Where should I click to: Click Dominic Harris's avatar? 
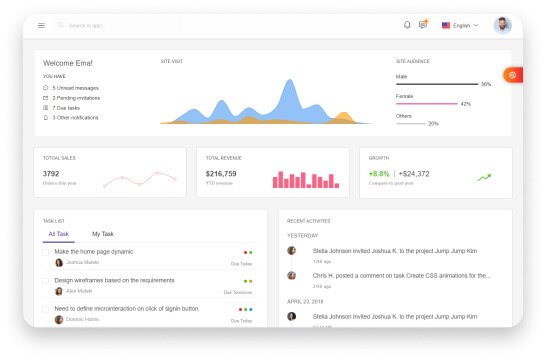coord(59,319)
